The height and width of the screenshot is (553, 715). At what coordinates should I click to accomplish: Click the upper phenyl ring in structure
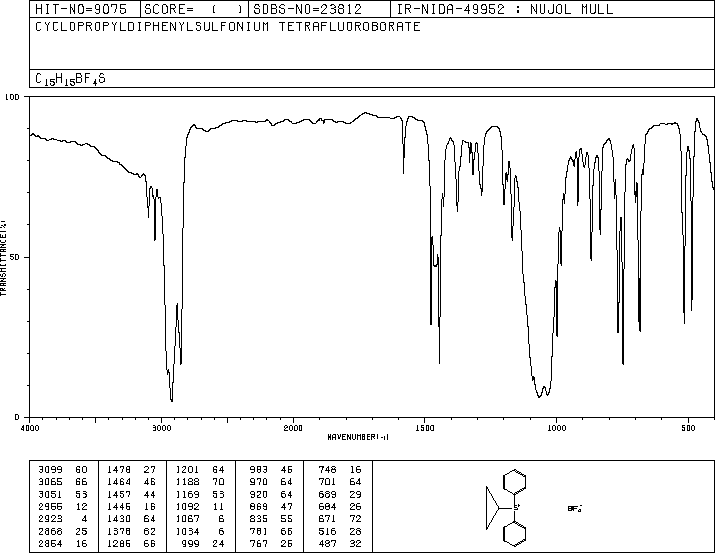(515, 482)
